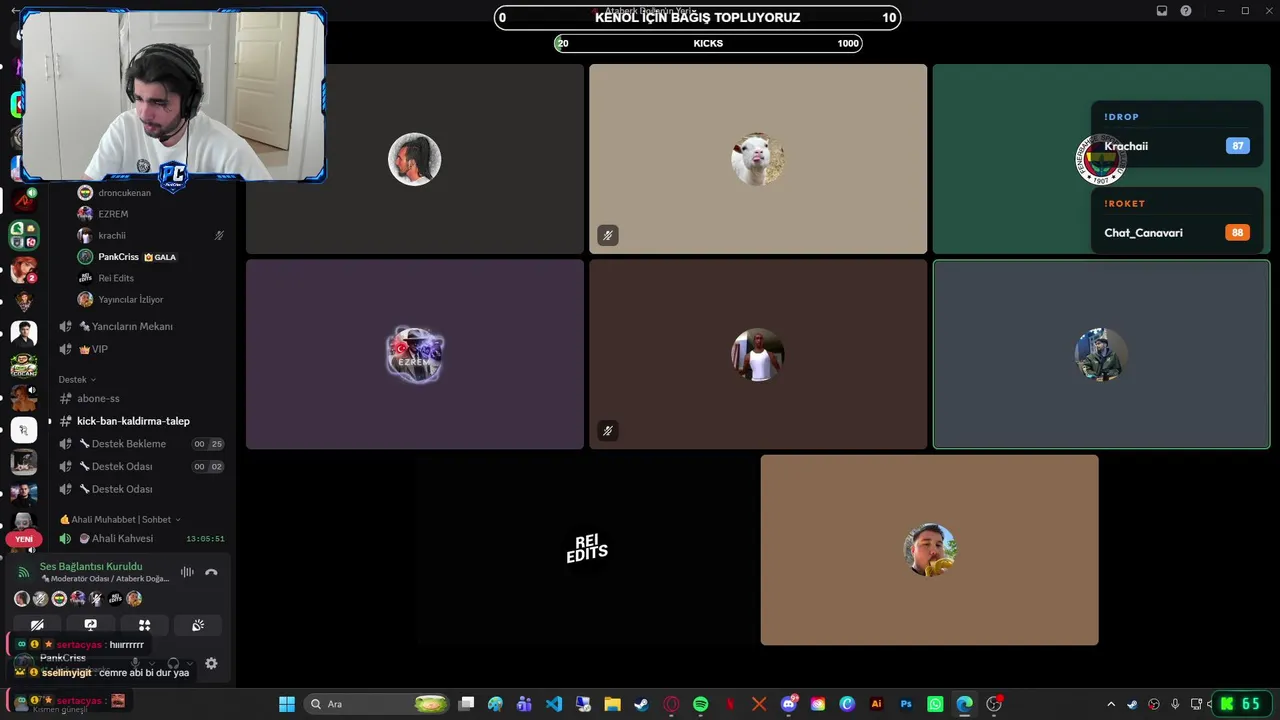The image size is (1280, 720).
Task: Click the KENOL İÇİN BAĞIŞ TOPLUYORUZ donation bar
Action: tap(697, 17)
